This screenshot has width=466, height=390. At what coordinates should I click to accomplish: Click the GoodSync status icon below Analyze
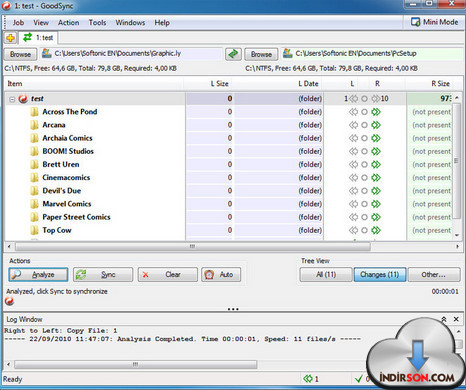point(9,301)
